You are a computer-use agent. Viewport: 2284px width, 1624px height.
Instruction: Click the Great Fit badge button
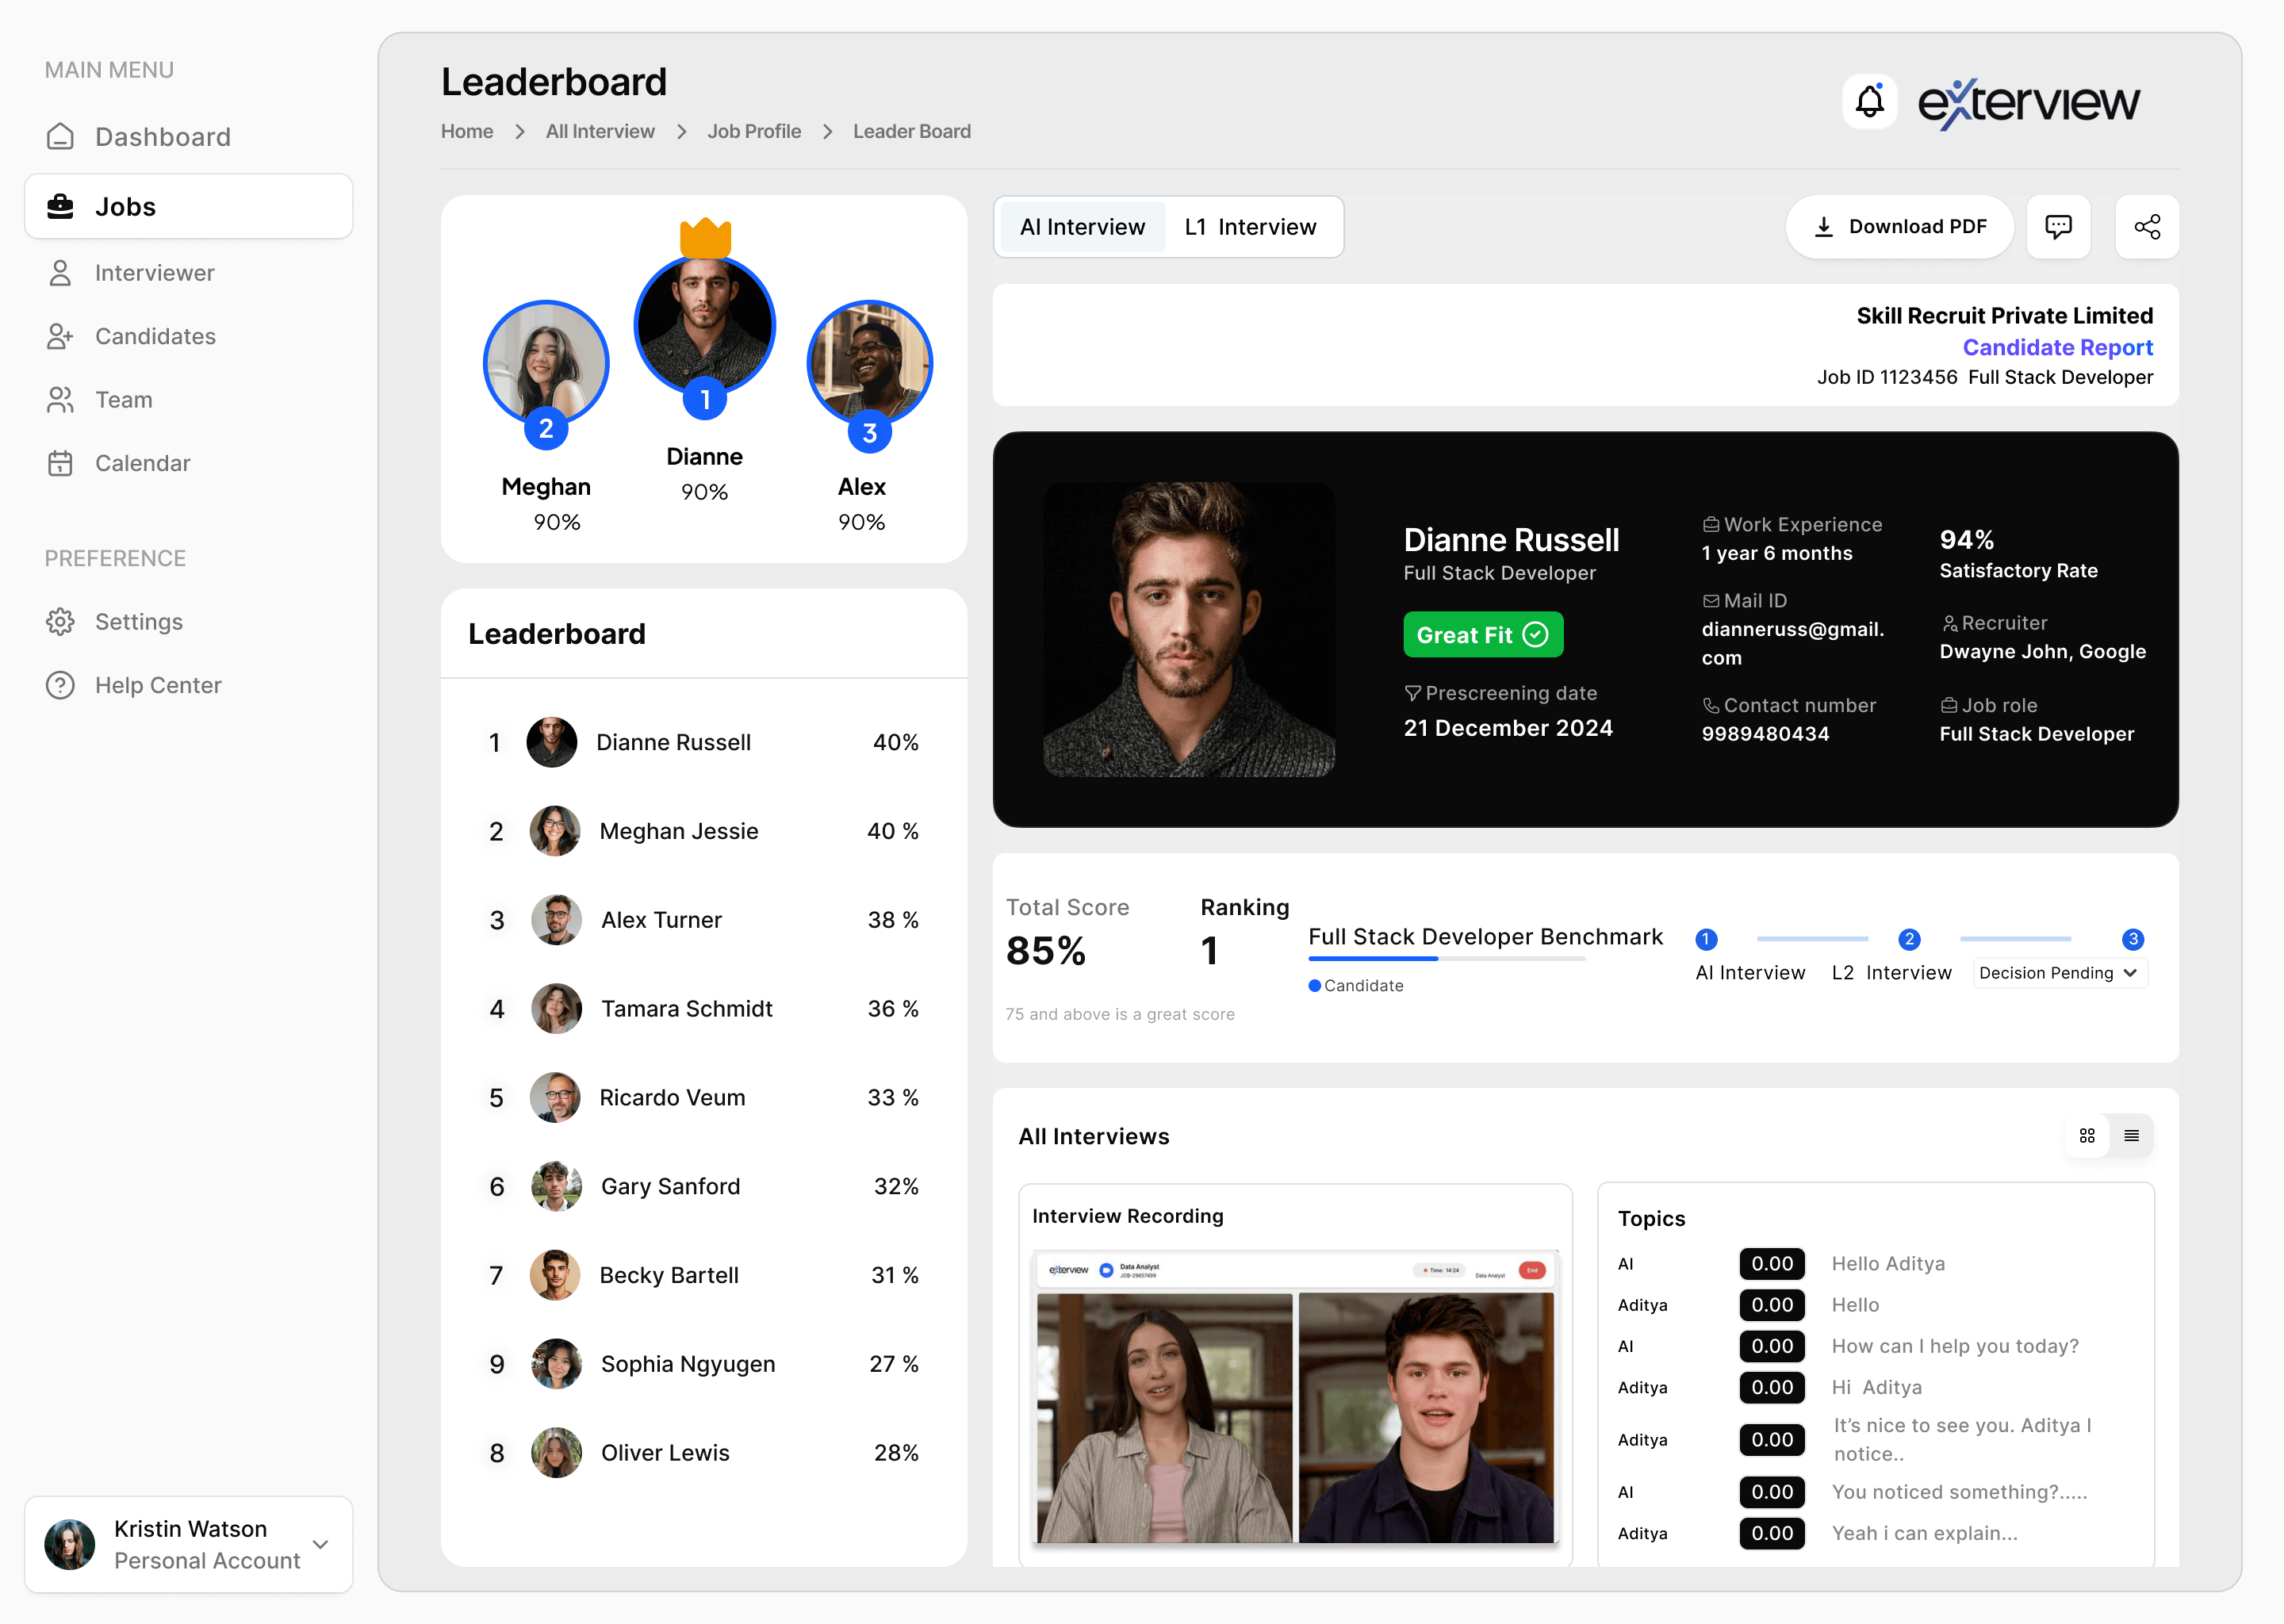pyautogui.click(x=1482, y=634)
